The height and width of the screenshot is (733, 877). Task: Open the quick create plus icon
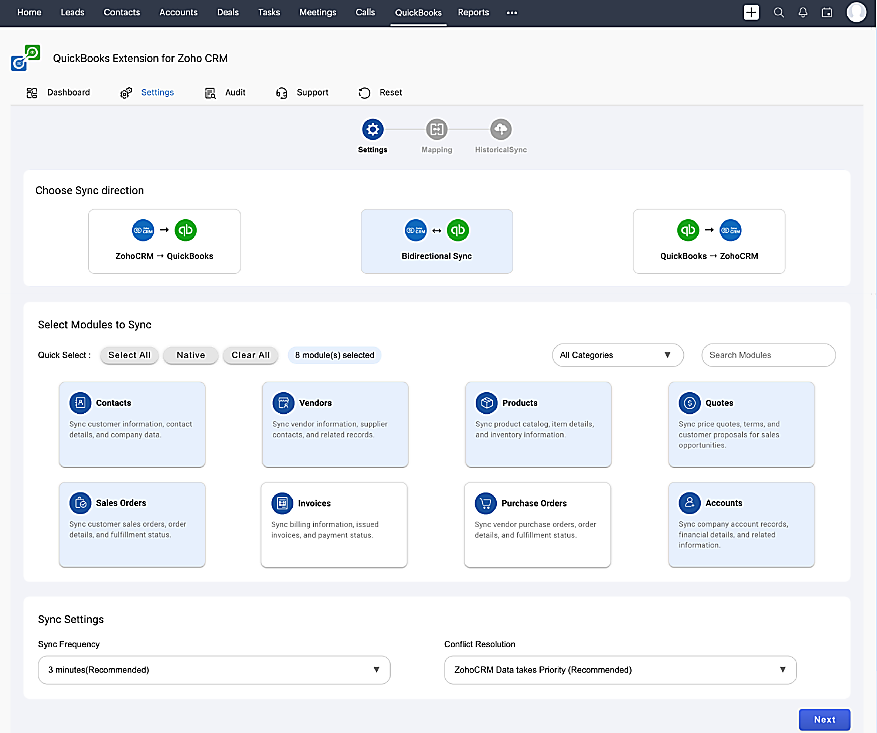click(x=751, y=12)
